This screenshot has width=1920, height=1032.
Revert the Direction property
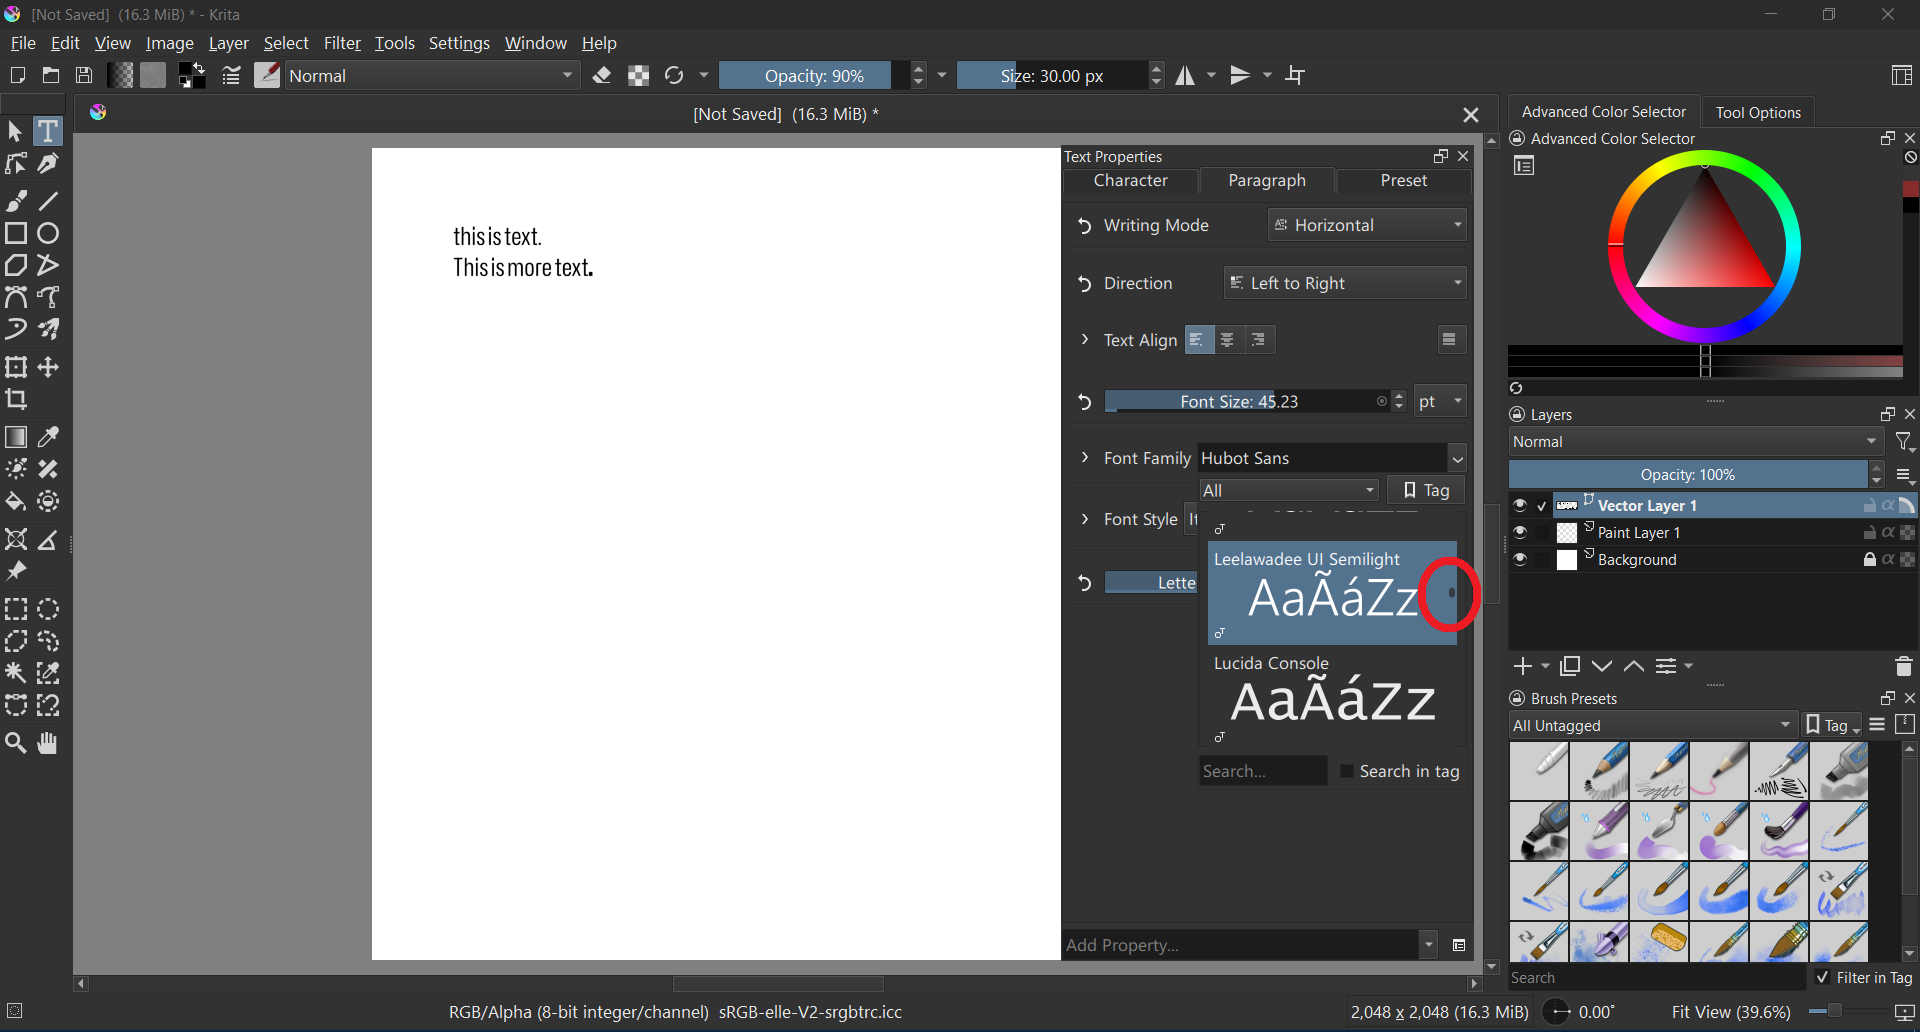1084,284
